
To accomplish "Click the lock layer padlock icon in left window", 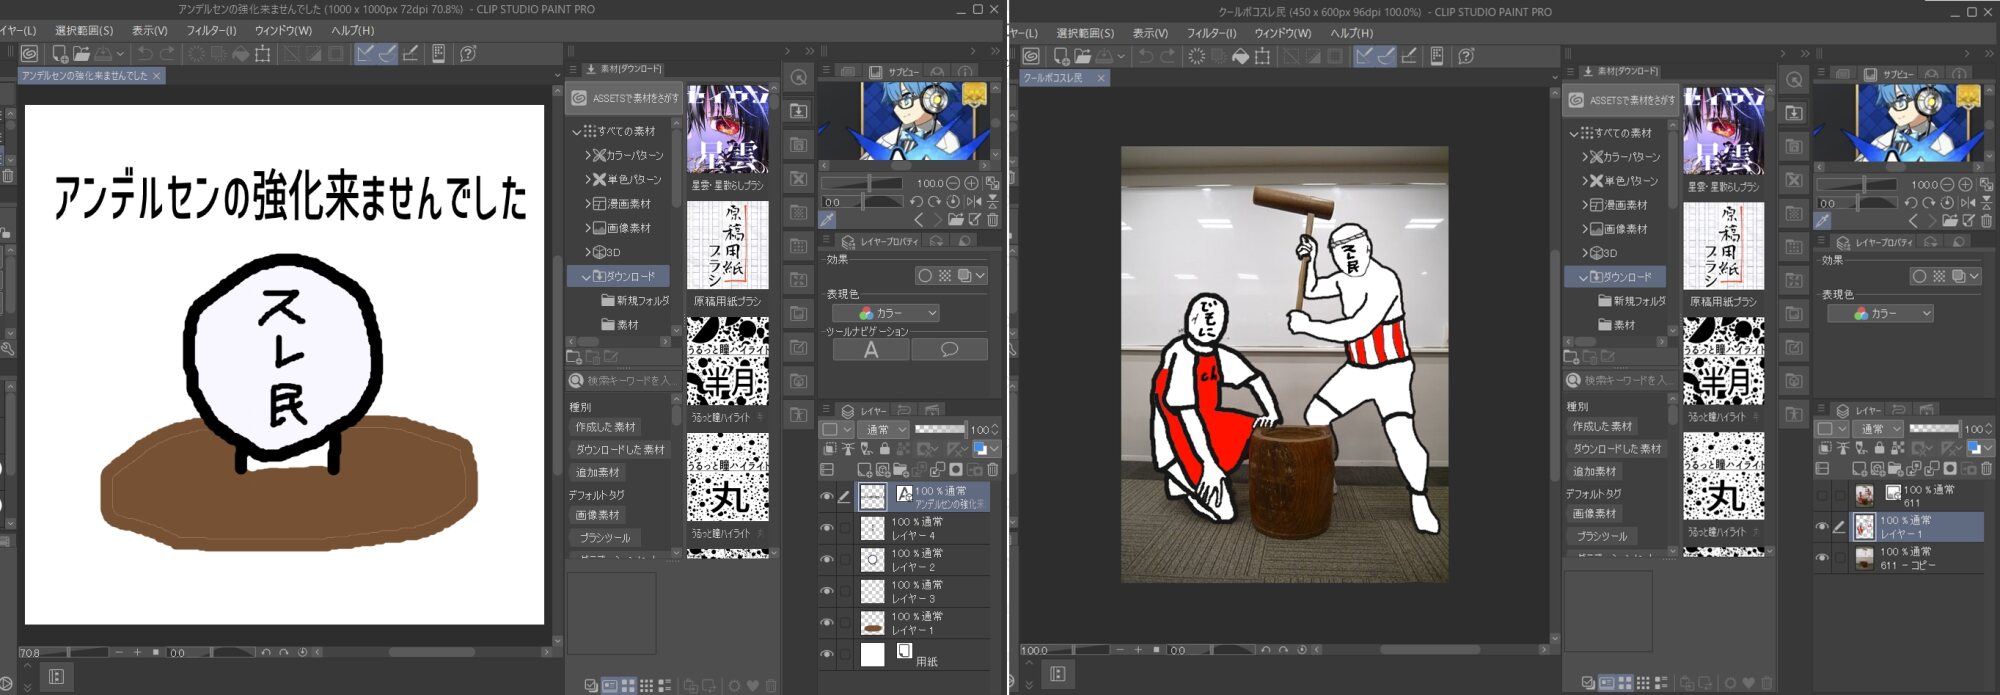I will [x=884, y=449].
